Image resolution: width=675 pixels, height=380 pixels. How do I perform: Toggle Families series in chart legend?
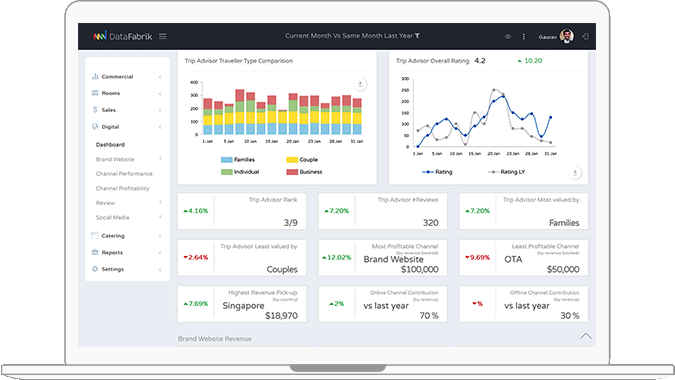click(238, 160)
